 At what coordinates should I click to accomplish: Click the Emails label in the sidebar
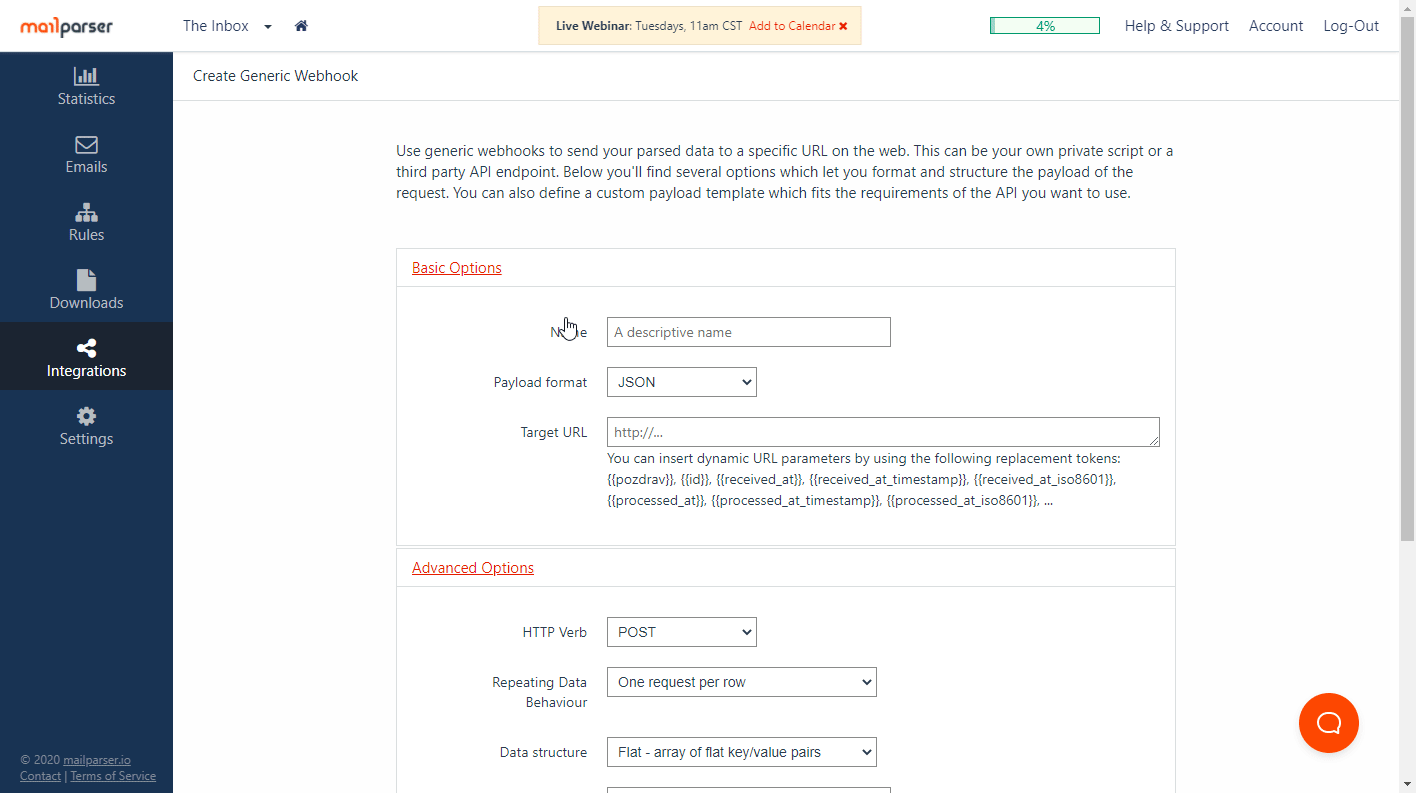click(x=86, y=167)
